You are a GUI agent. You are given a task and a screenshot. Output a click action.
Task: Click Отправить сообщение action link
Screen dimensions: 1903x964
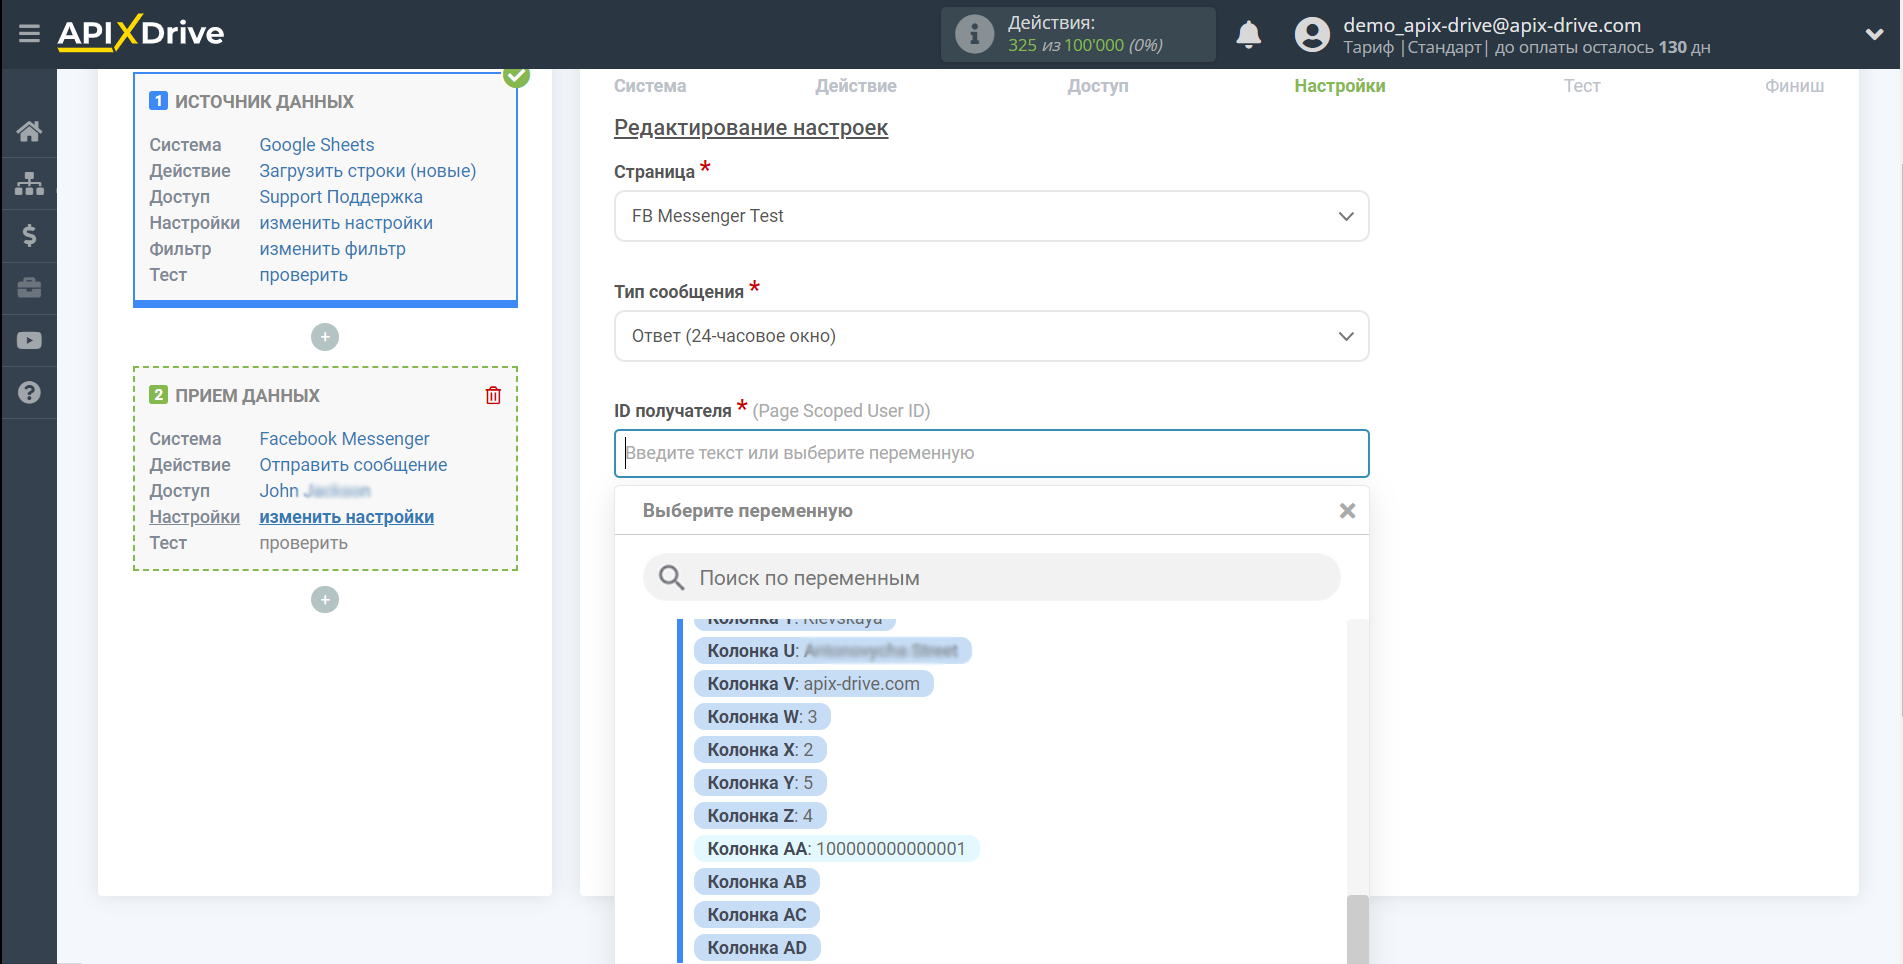353,465
